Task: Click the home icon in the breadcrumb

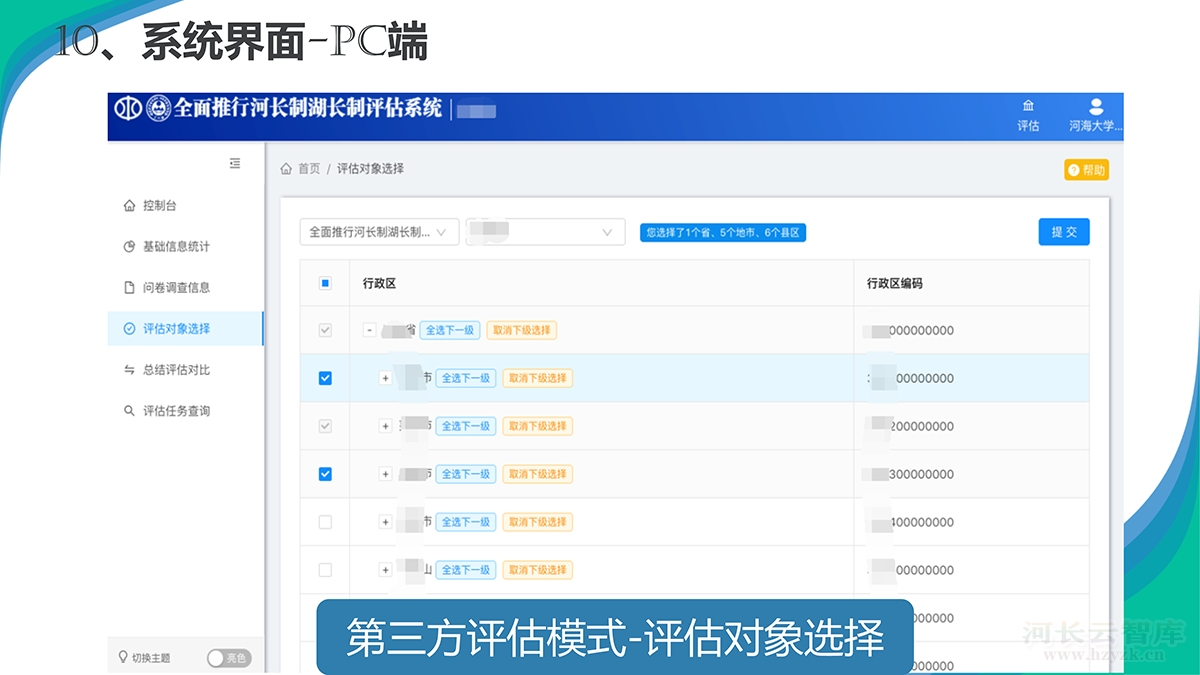Action: 286,169
